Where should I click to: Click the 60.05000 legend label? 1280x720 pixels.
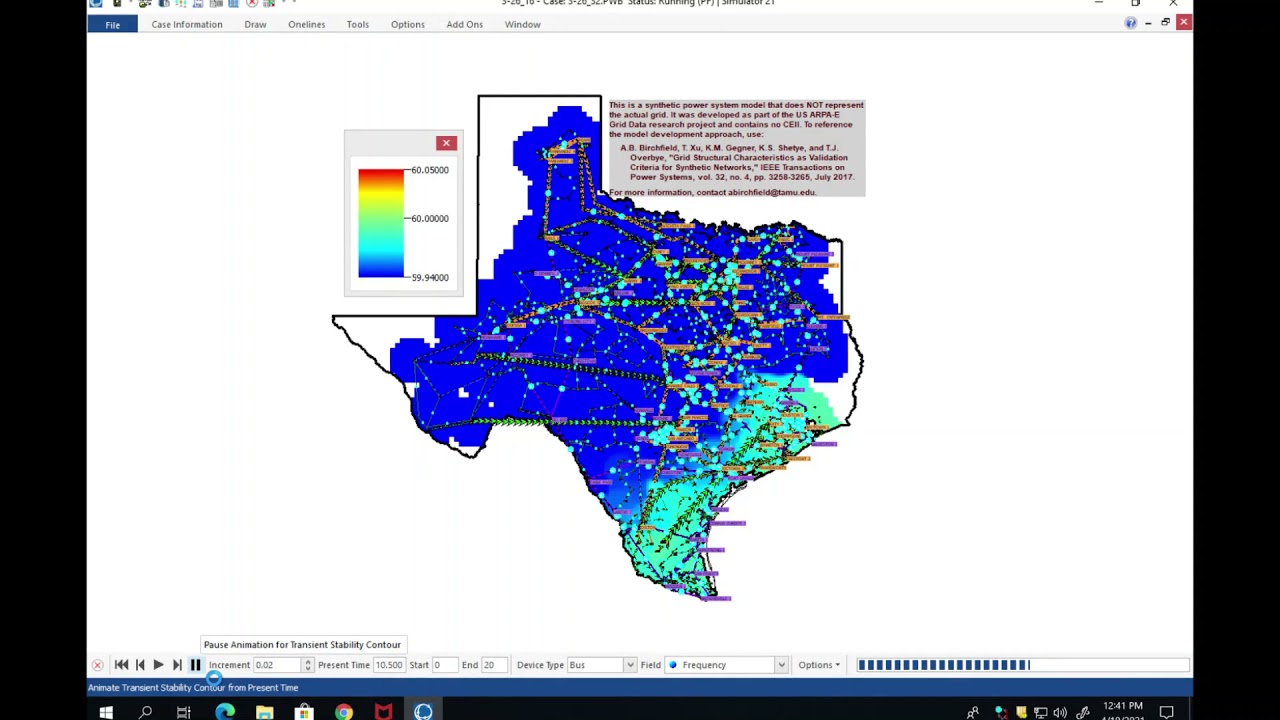pos(430,170)
